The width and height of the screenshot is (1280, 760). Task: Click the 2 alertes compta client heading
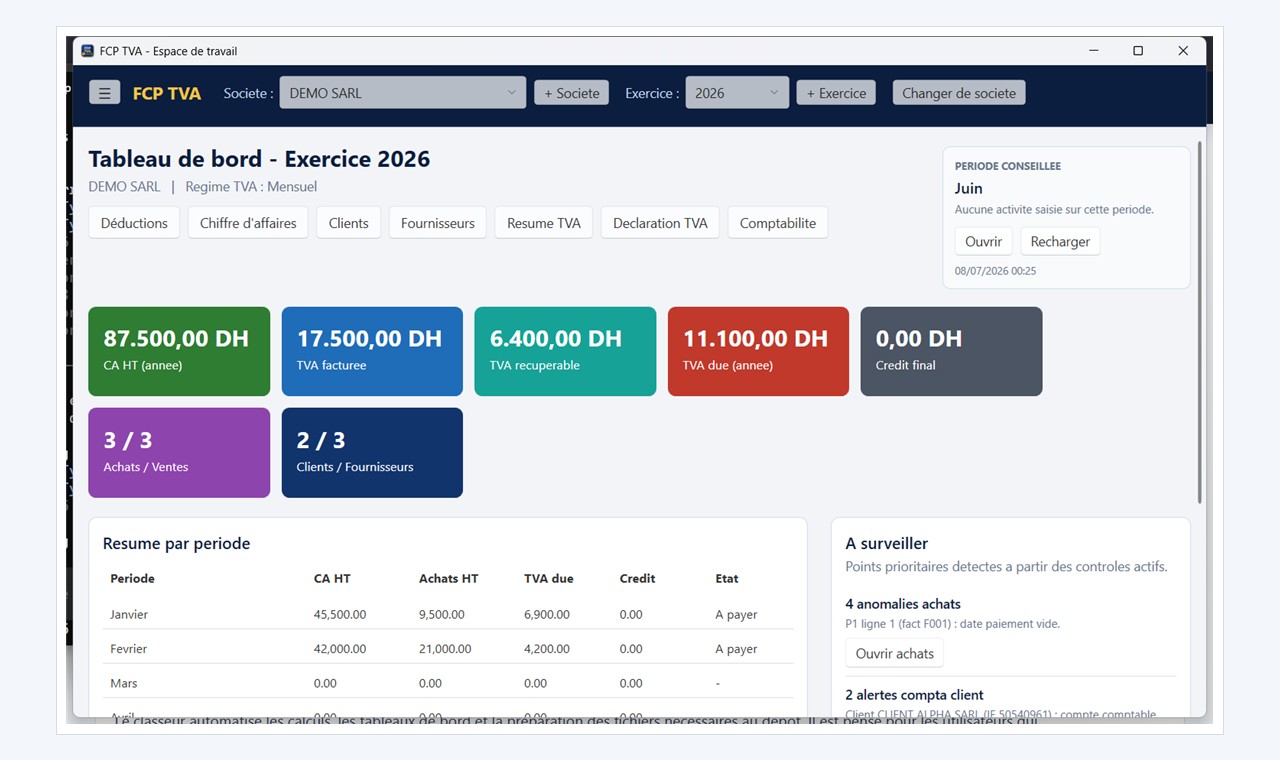coord(914,695)
